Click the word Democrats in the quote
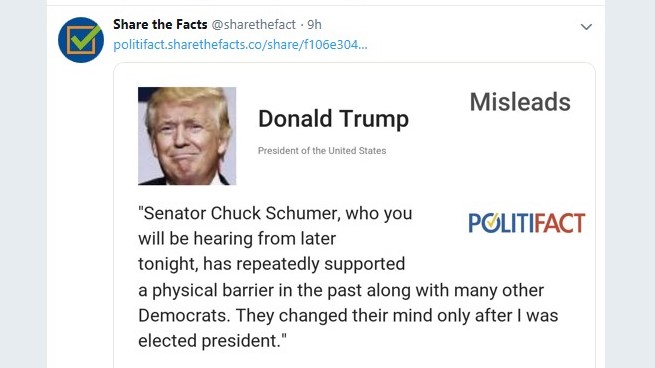The image size is (655, 368). tap(184, 315)
